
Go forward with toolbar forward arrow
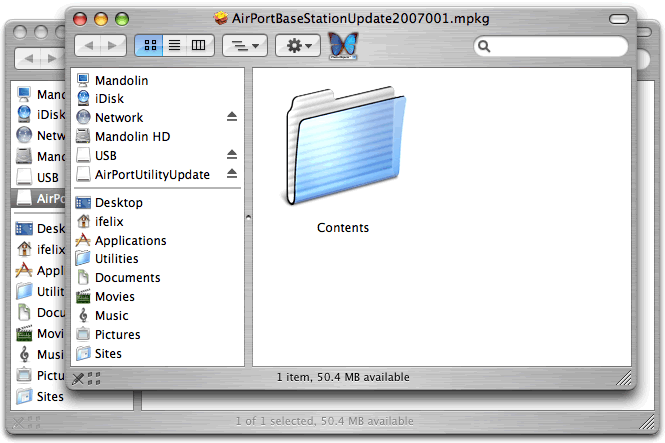113,45
